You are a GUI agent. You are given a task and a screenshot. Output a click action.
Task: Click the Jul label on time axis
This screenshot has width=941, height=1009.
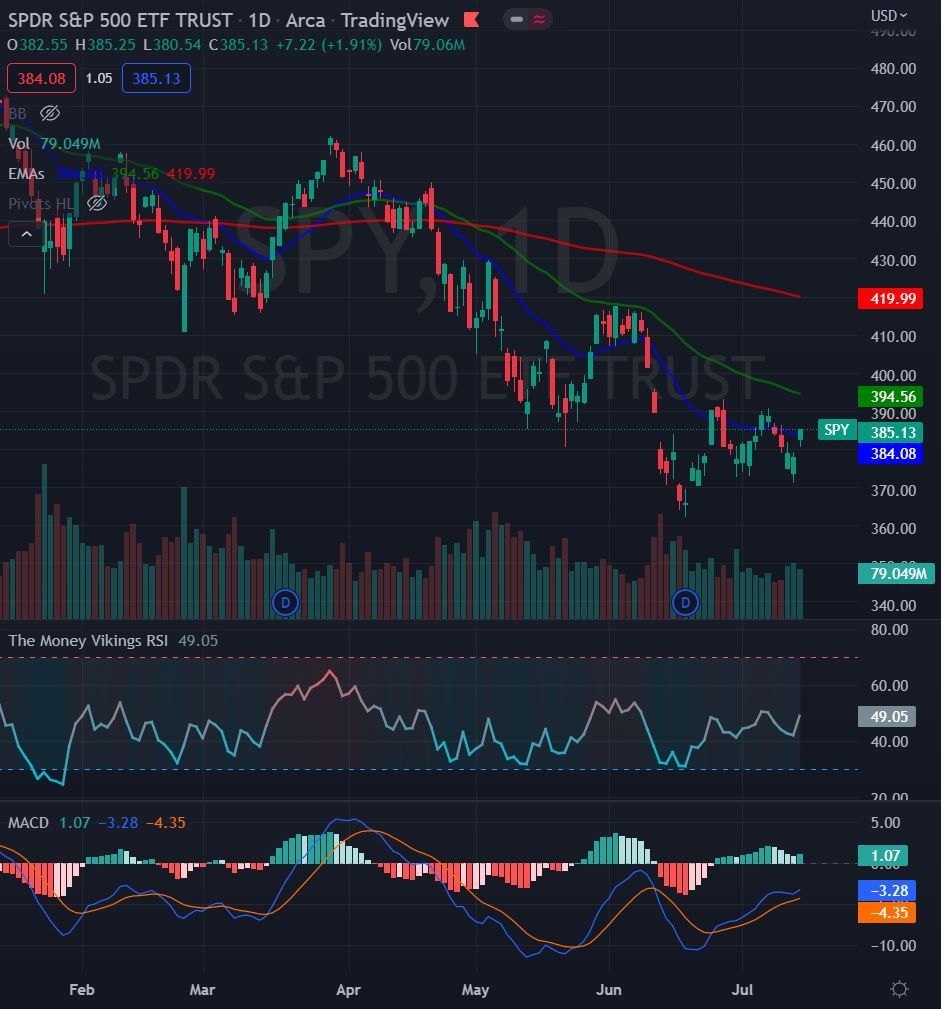(x=741, y=990)
